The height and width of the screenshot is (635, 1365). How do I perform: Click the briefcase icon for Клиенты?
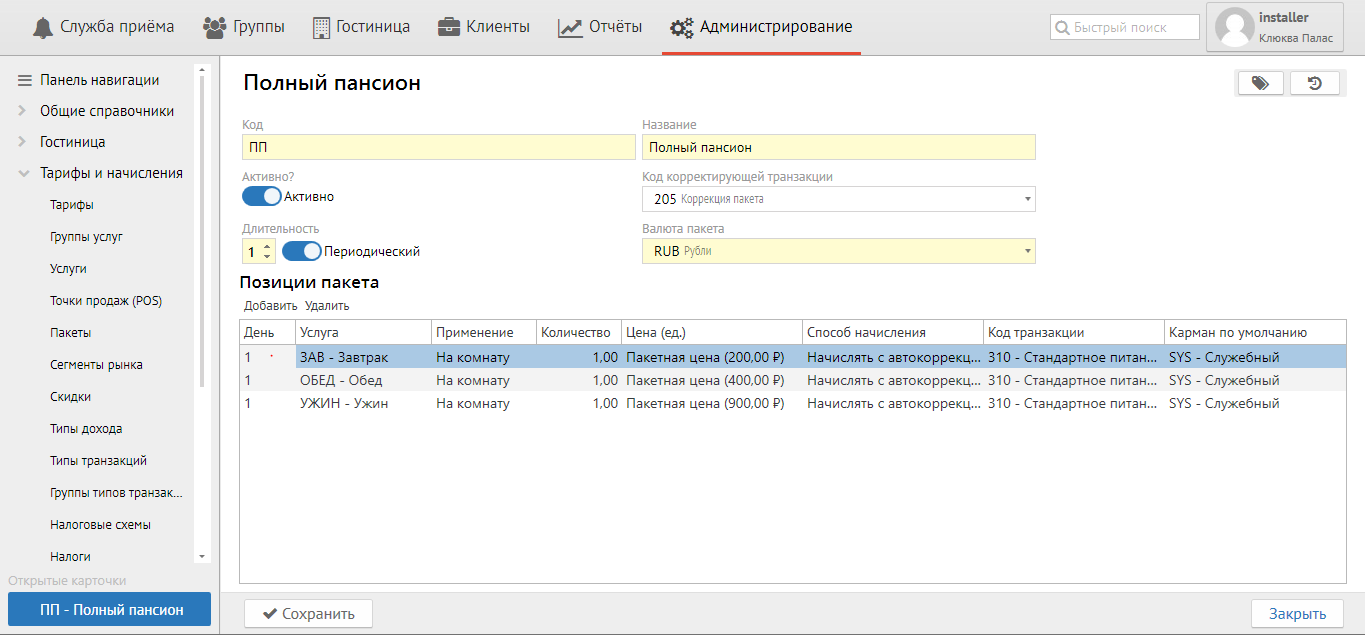coord(449,27)
